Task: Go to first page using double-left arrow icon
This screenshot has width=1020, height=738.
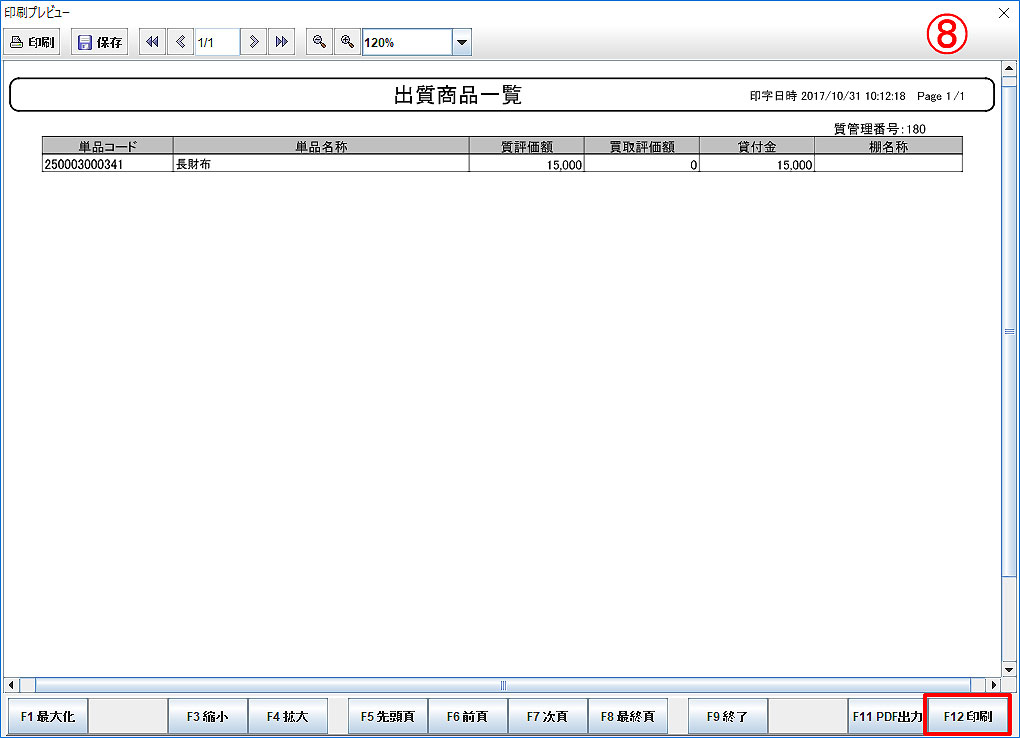Action: coord(152,42)
